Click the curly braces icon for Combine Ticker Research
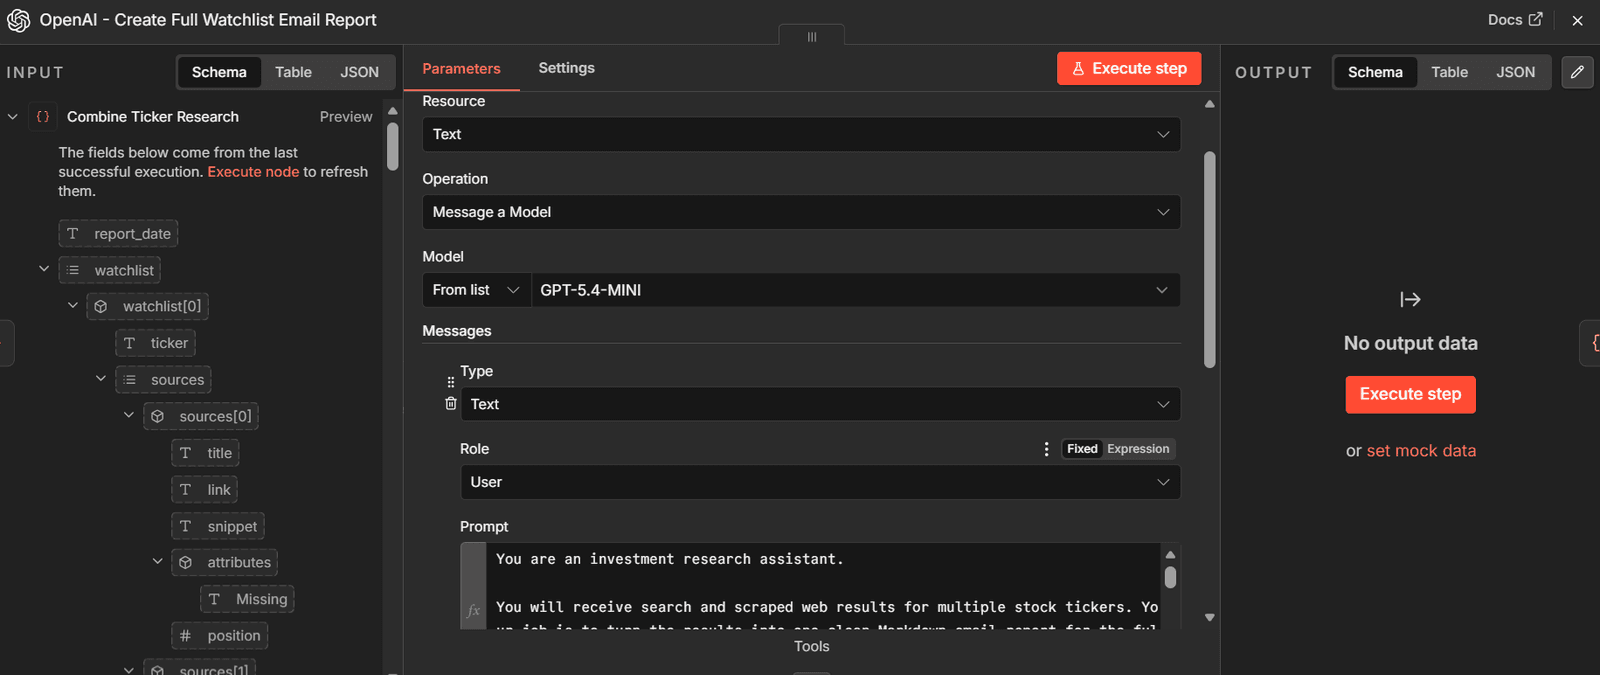This screenshot has height=675, width=1600. point(43,117)
